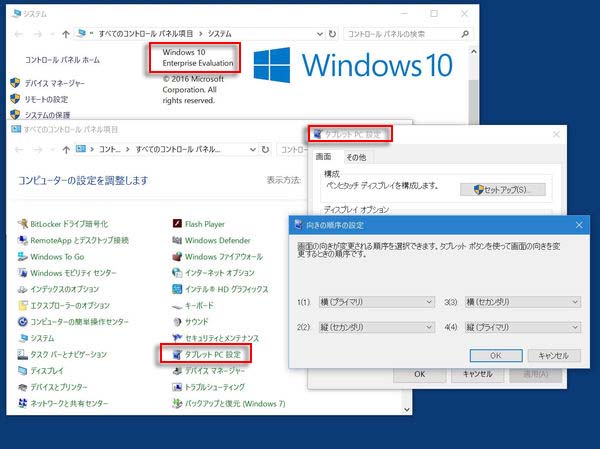Click search magnifier icon in システム window
Image resolution: width=600 pixels, height=449 pixels.
[465, 34]
